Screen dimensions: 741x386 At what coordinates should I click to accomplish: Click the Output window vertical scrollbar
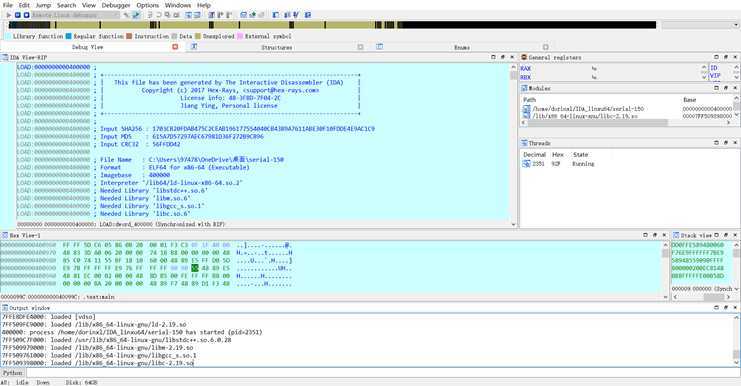pyautogui.click(x=736, y=340)
